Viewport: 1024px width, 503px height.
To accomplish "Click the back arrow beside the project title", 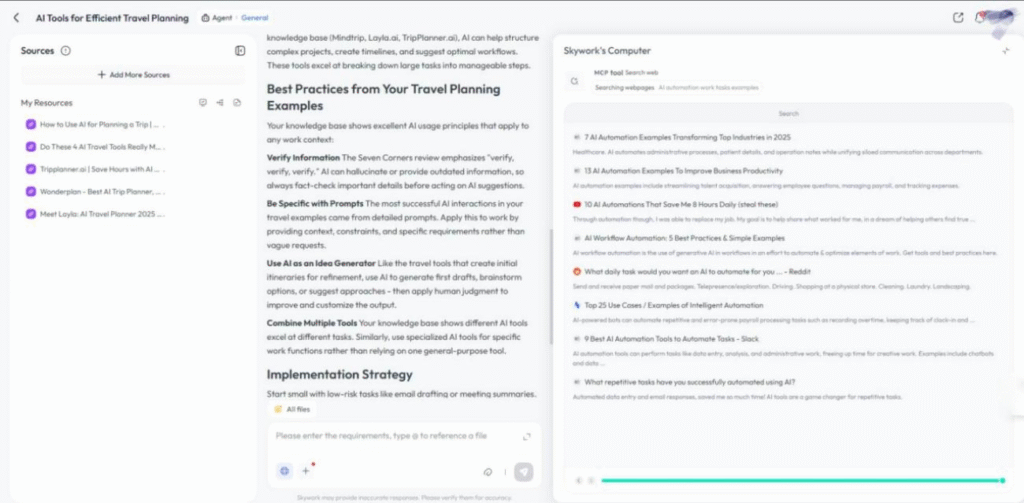I will coord(16,17).
